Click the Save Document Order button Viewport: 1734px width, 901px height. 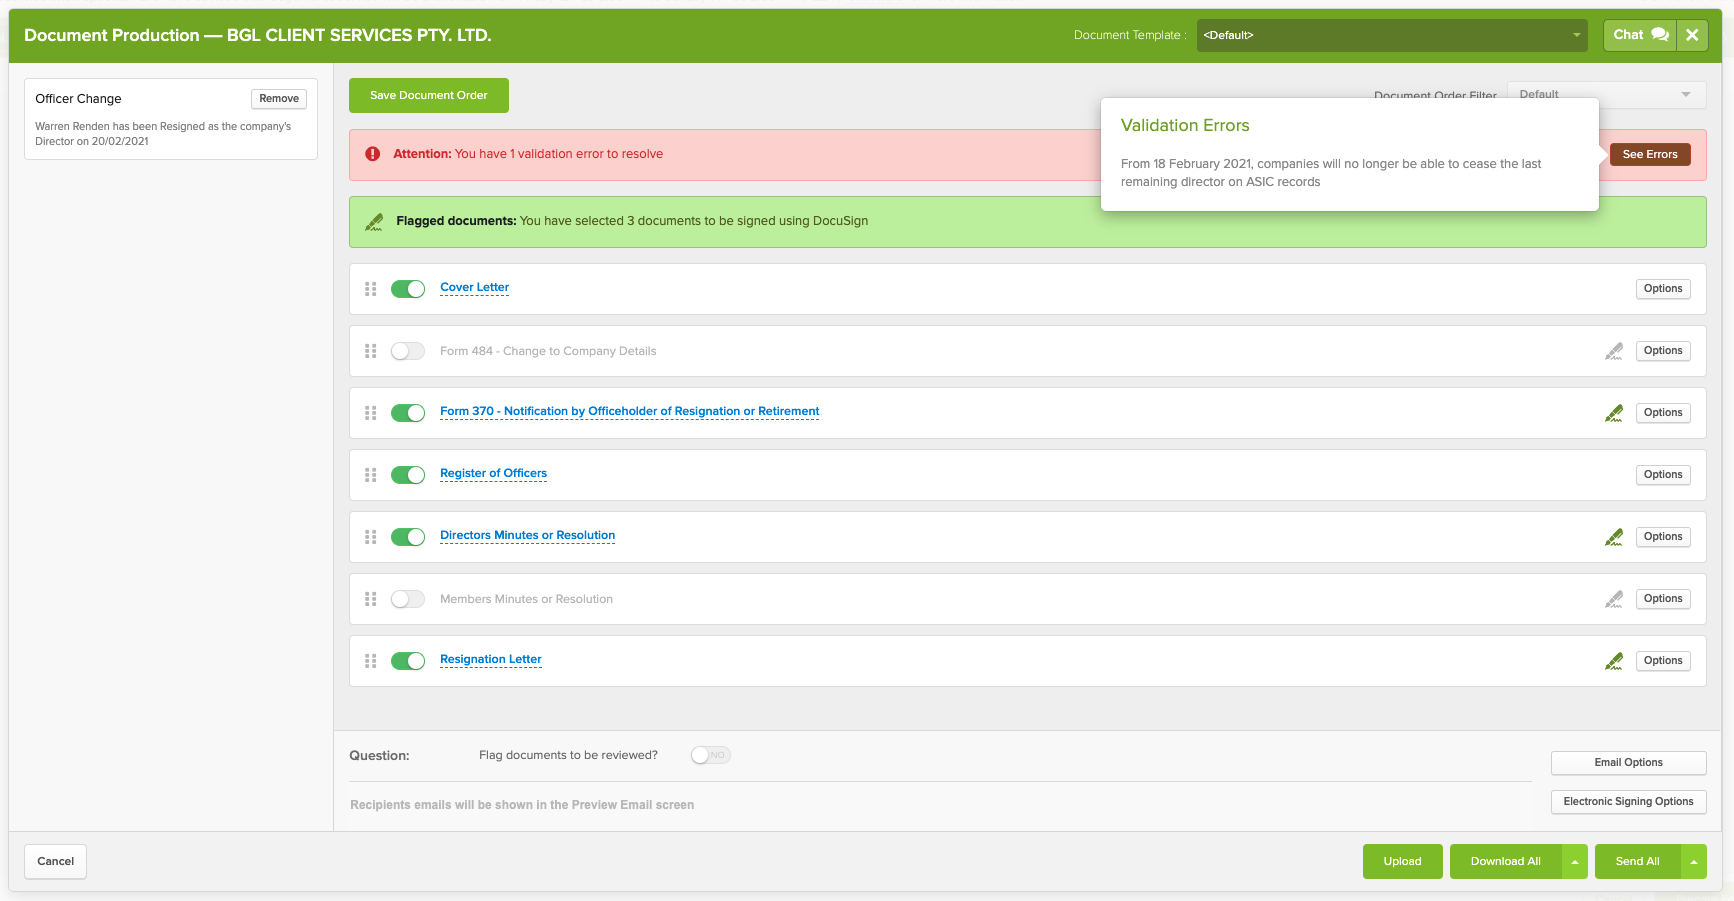tap(428, 96)
